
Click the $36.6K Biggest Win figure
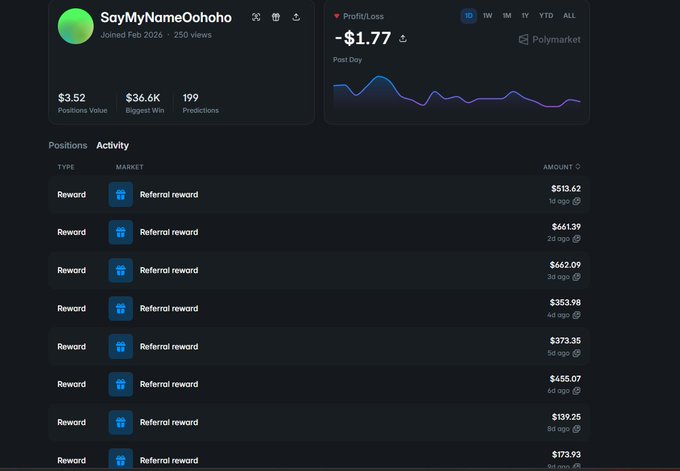coord(143,98)
